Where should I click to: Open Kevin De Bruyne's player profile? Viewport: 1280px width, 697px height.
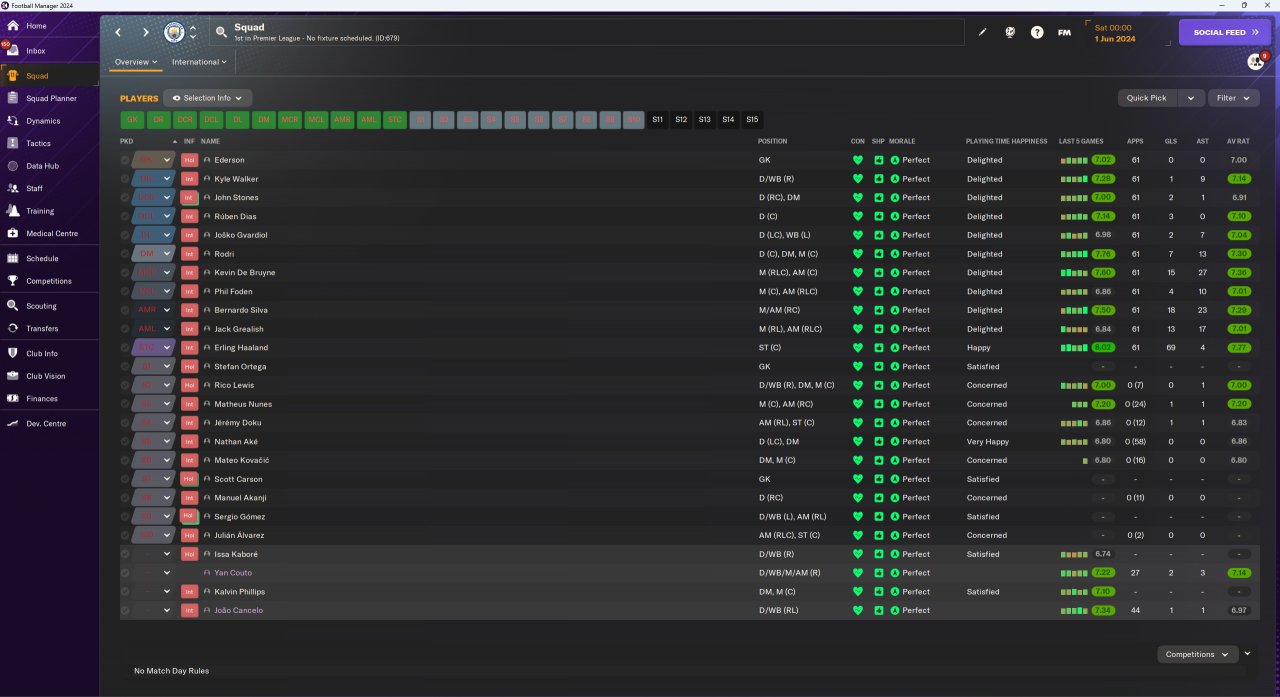pos(244,273)
